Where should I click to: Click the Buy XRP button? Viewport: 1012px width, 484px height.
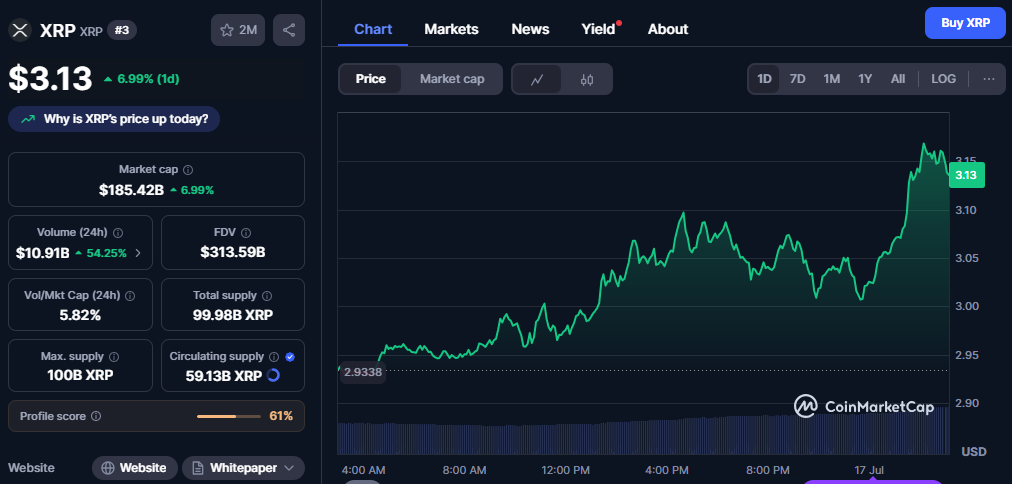point(965,23)
